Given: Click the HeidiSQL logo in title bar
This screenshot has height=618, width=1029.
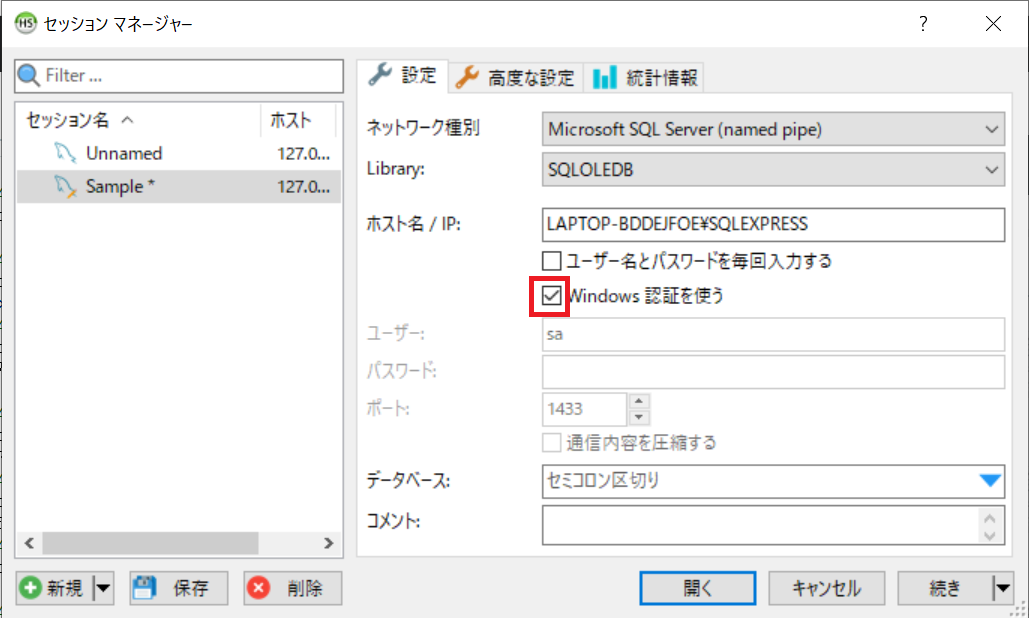Looking at the screenshot, I should tap(26, 24).
